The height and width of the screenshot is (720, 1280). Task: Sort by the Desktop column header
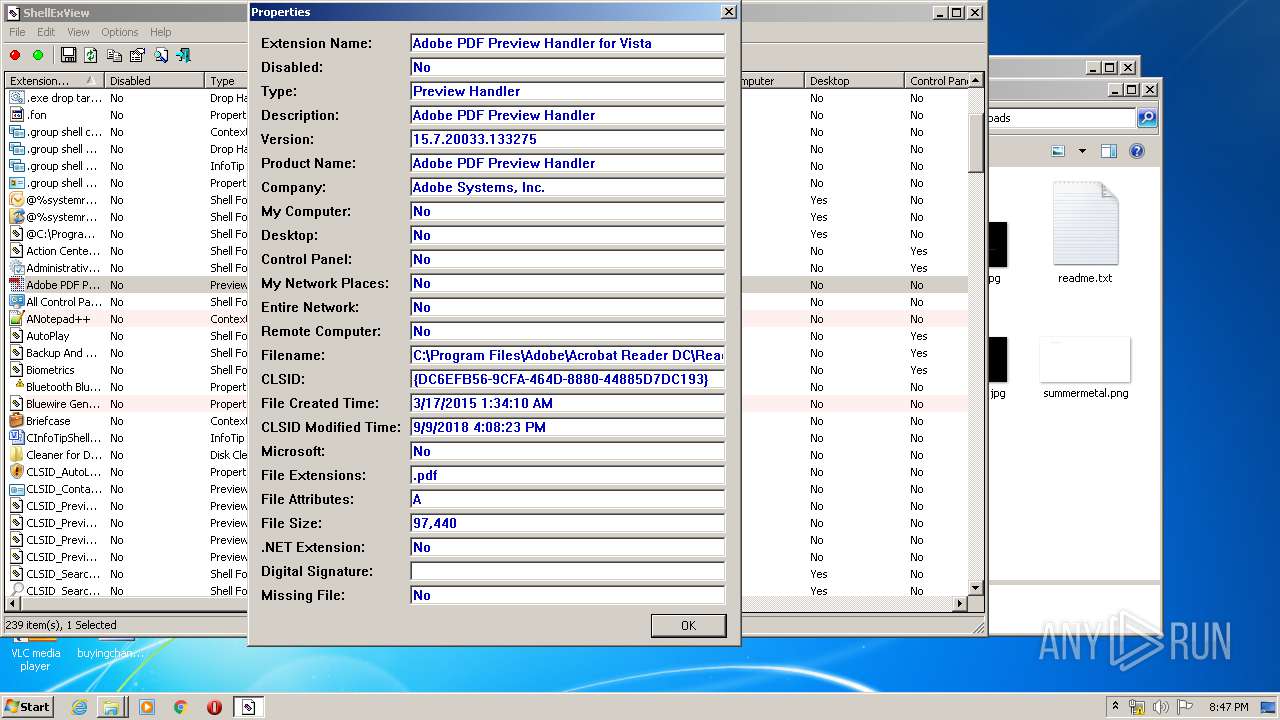tap(854, 81)
